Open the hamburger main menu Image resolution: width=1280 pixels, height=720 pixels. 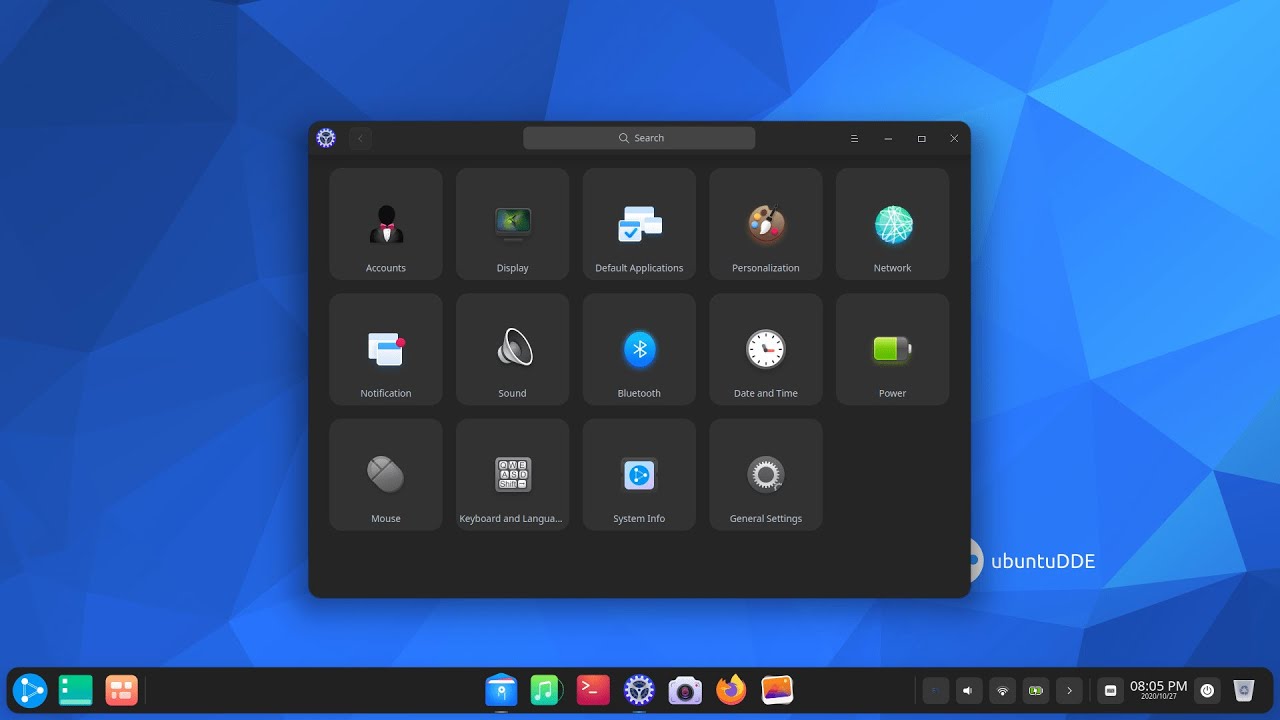(854, 138)
